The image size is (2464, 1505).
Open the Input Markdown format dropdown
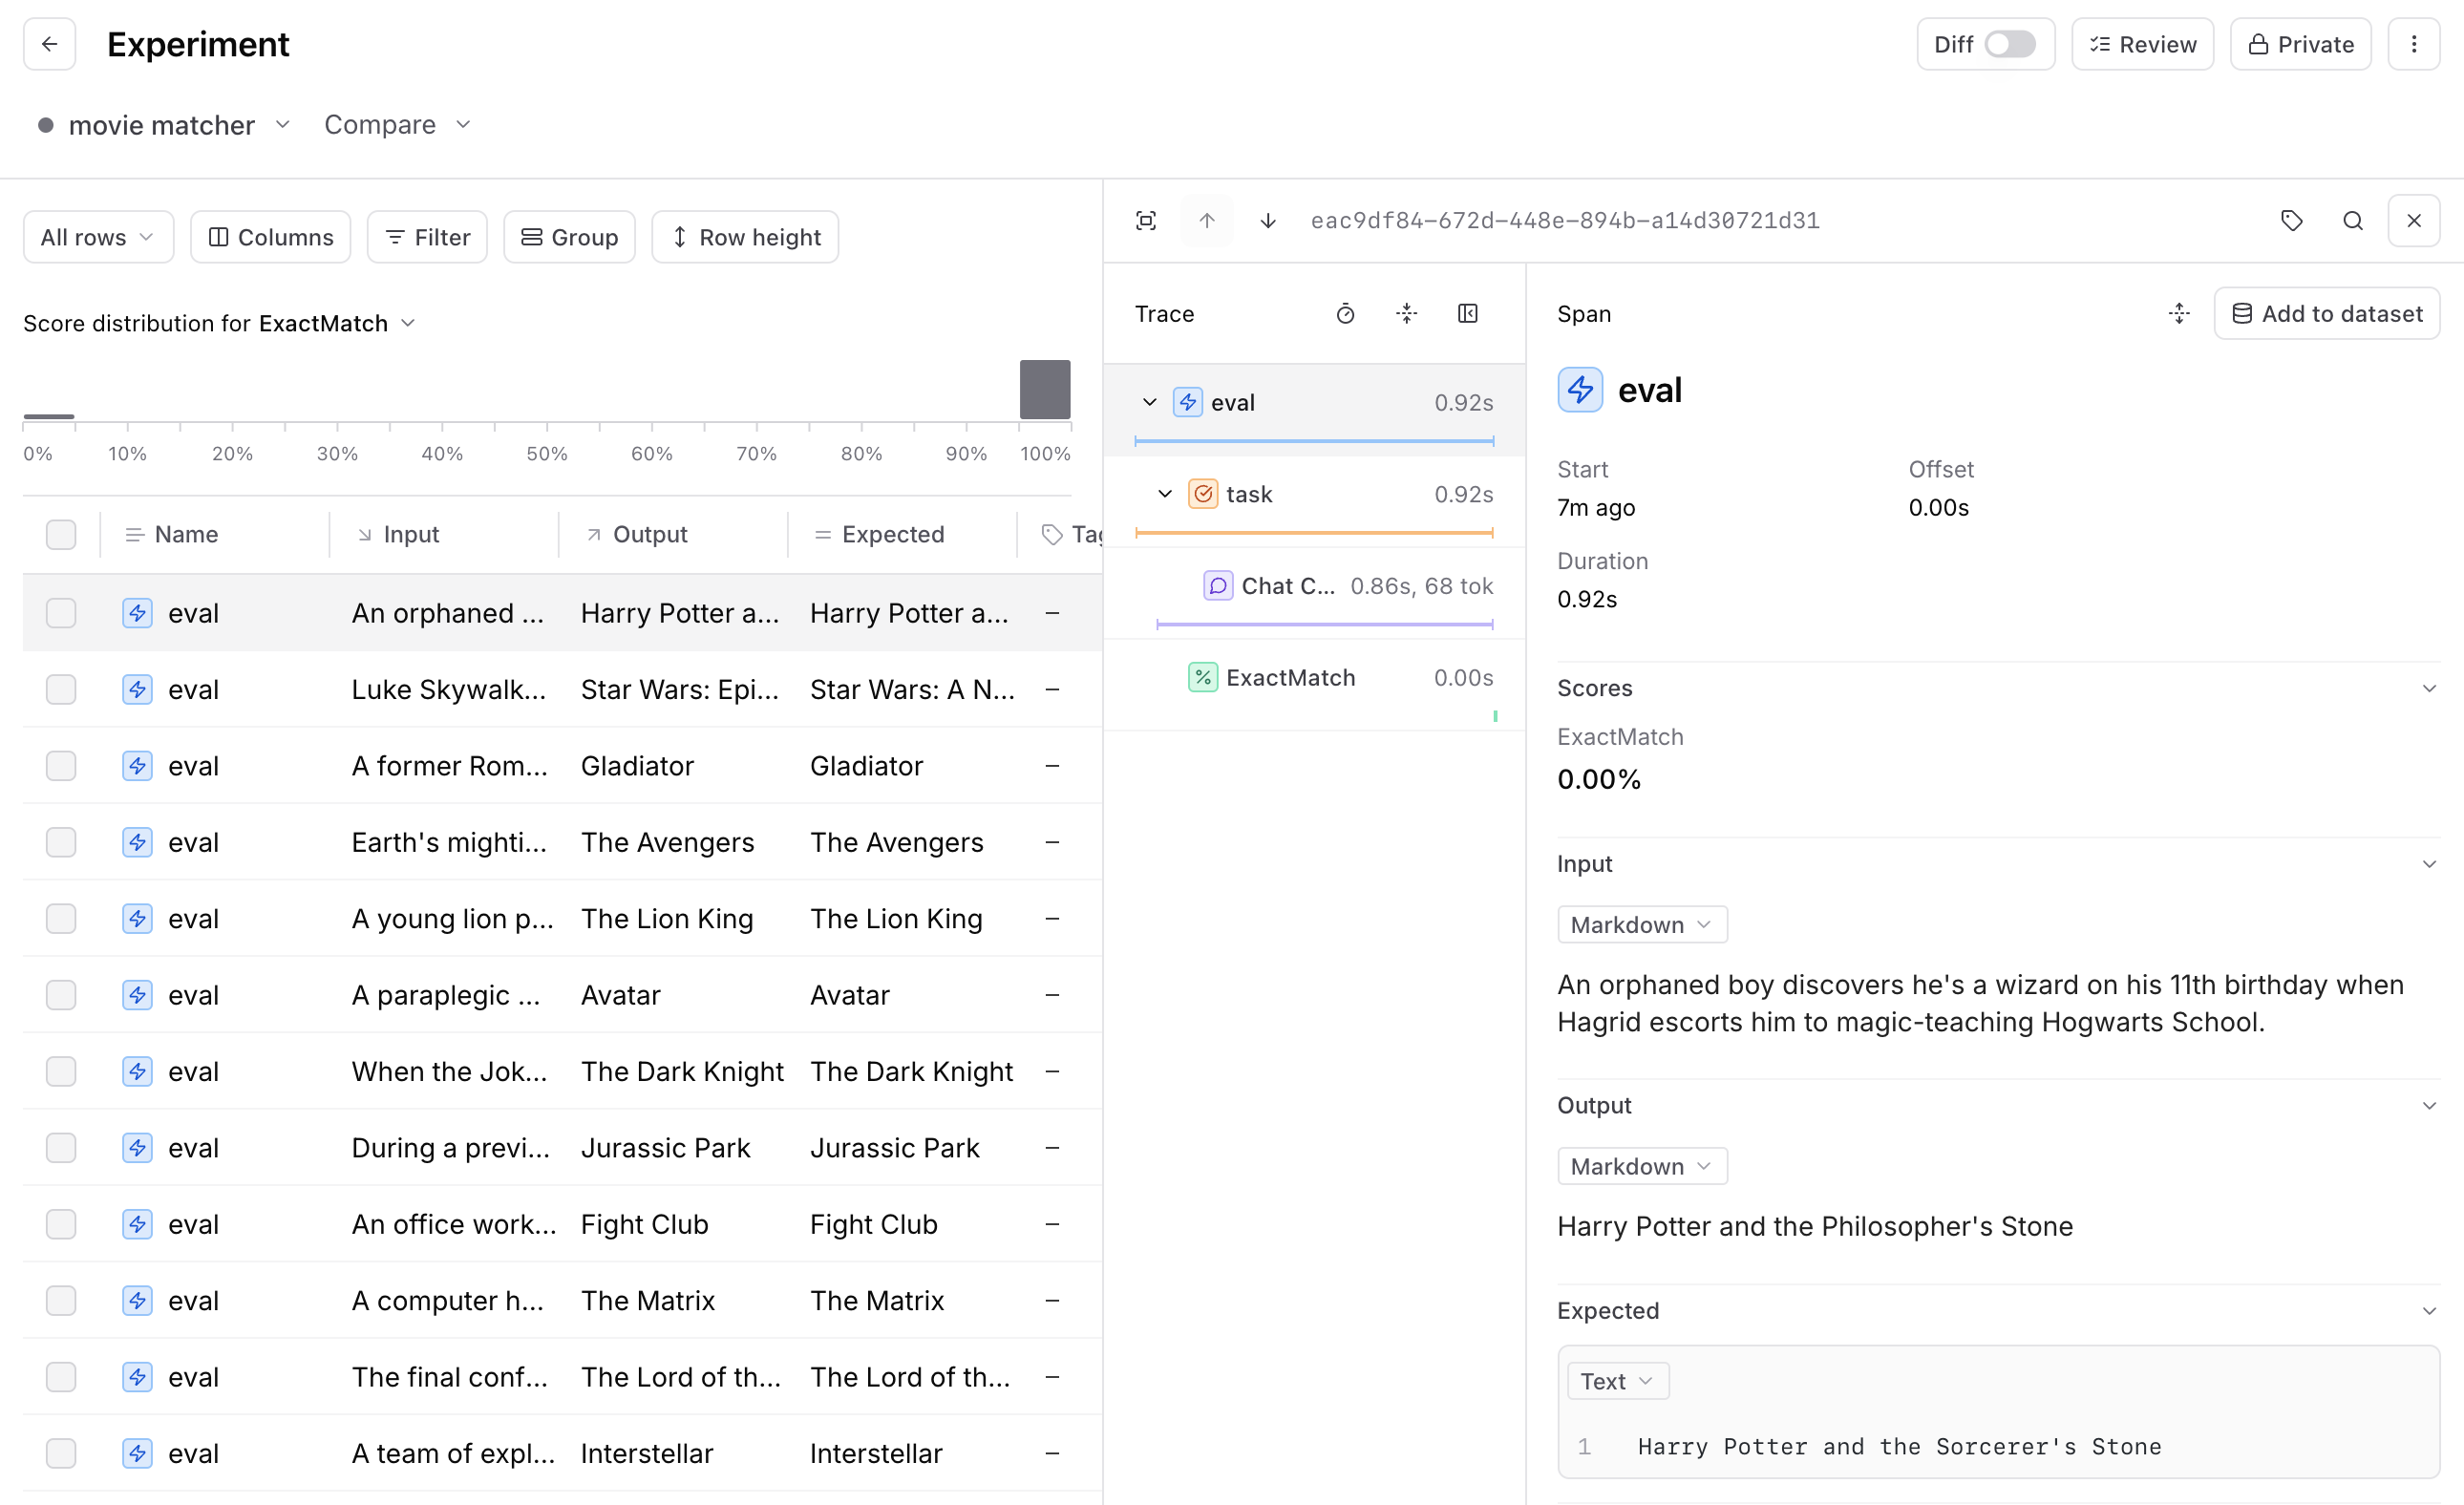[x=1641, y=925]
